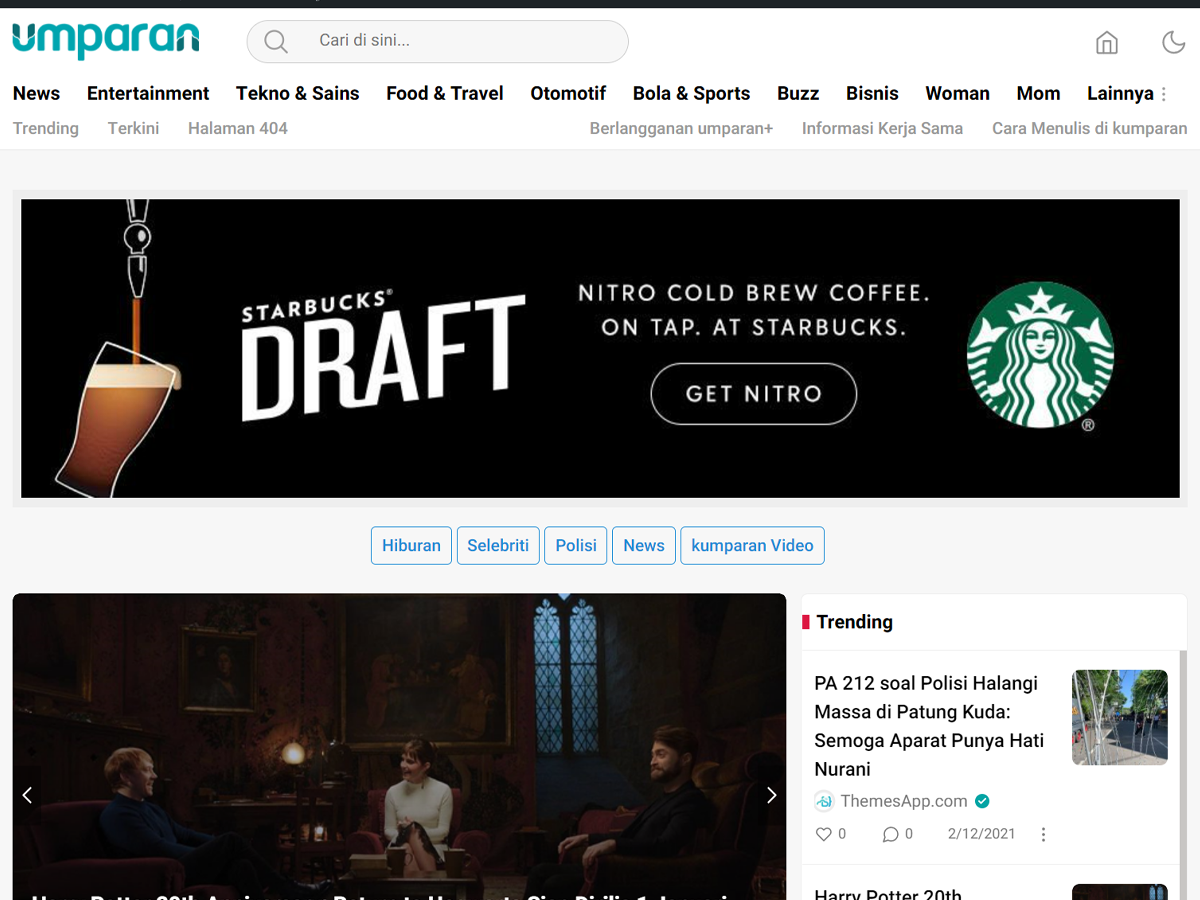Click the Starbucks siren logo
1200x900 pixels.
click(1040, 355)
